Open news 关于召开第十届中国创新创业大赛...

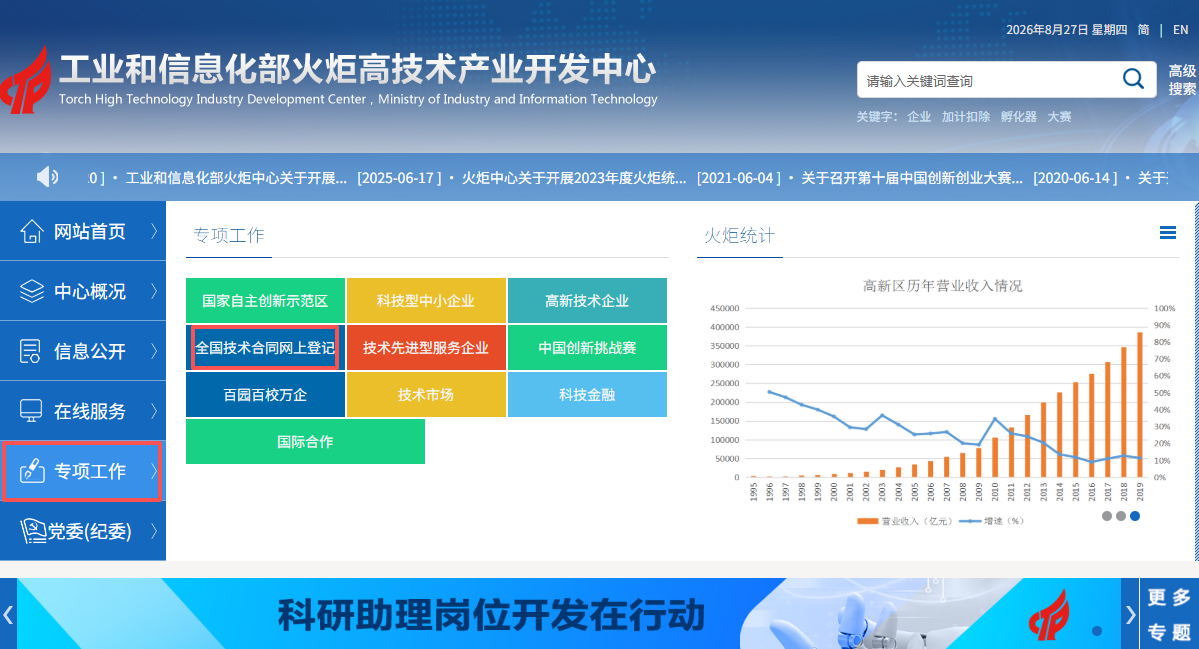(x=911, y=178)
